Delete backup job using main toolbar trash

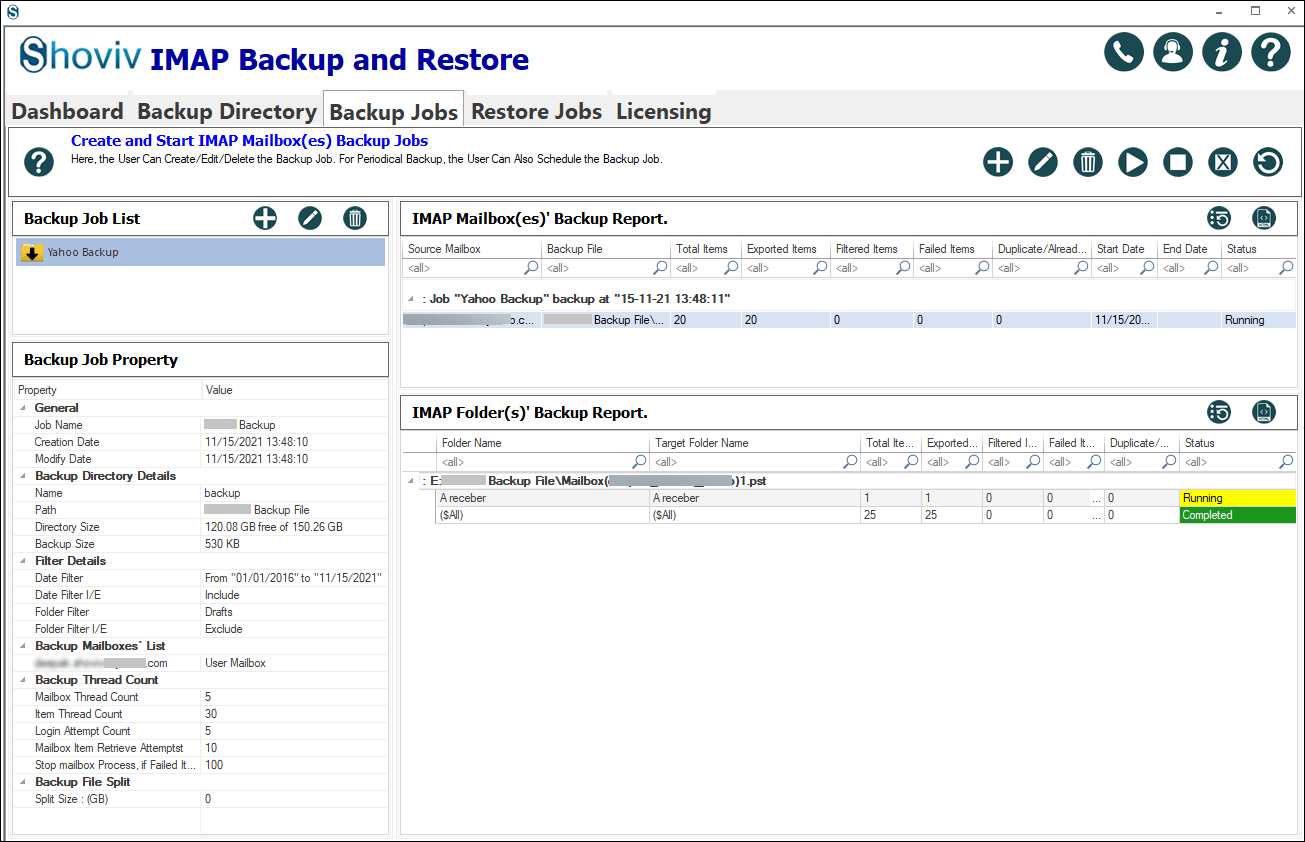(1088, 162)
